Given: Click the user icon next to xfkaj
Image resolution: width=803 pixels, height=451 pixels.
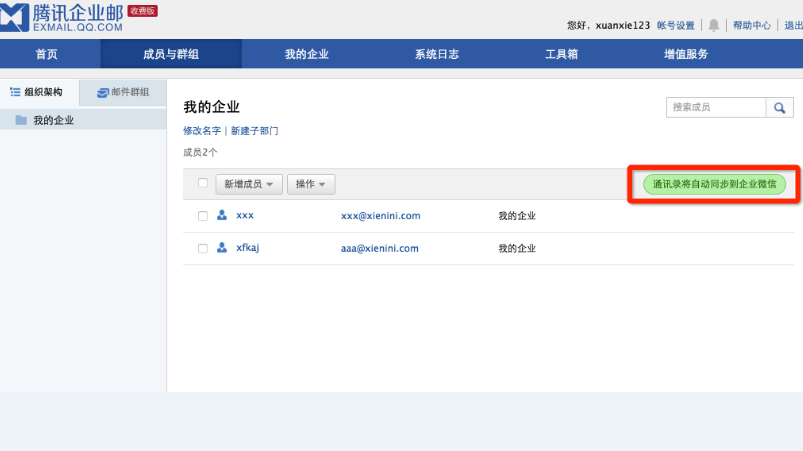Looking at the screenshot, I should (221, 248).
